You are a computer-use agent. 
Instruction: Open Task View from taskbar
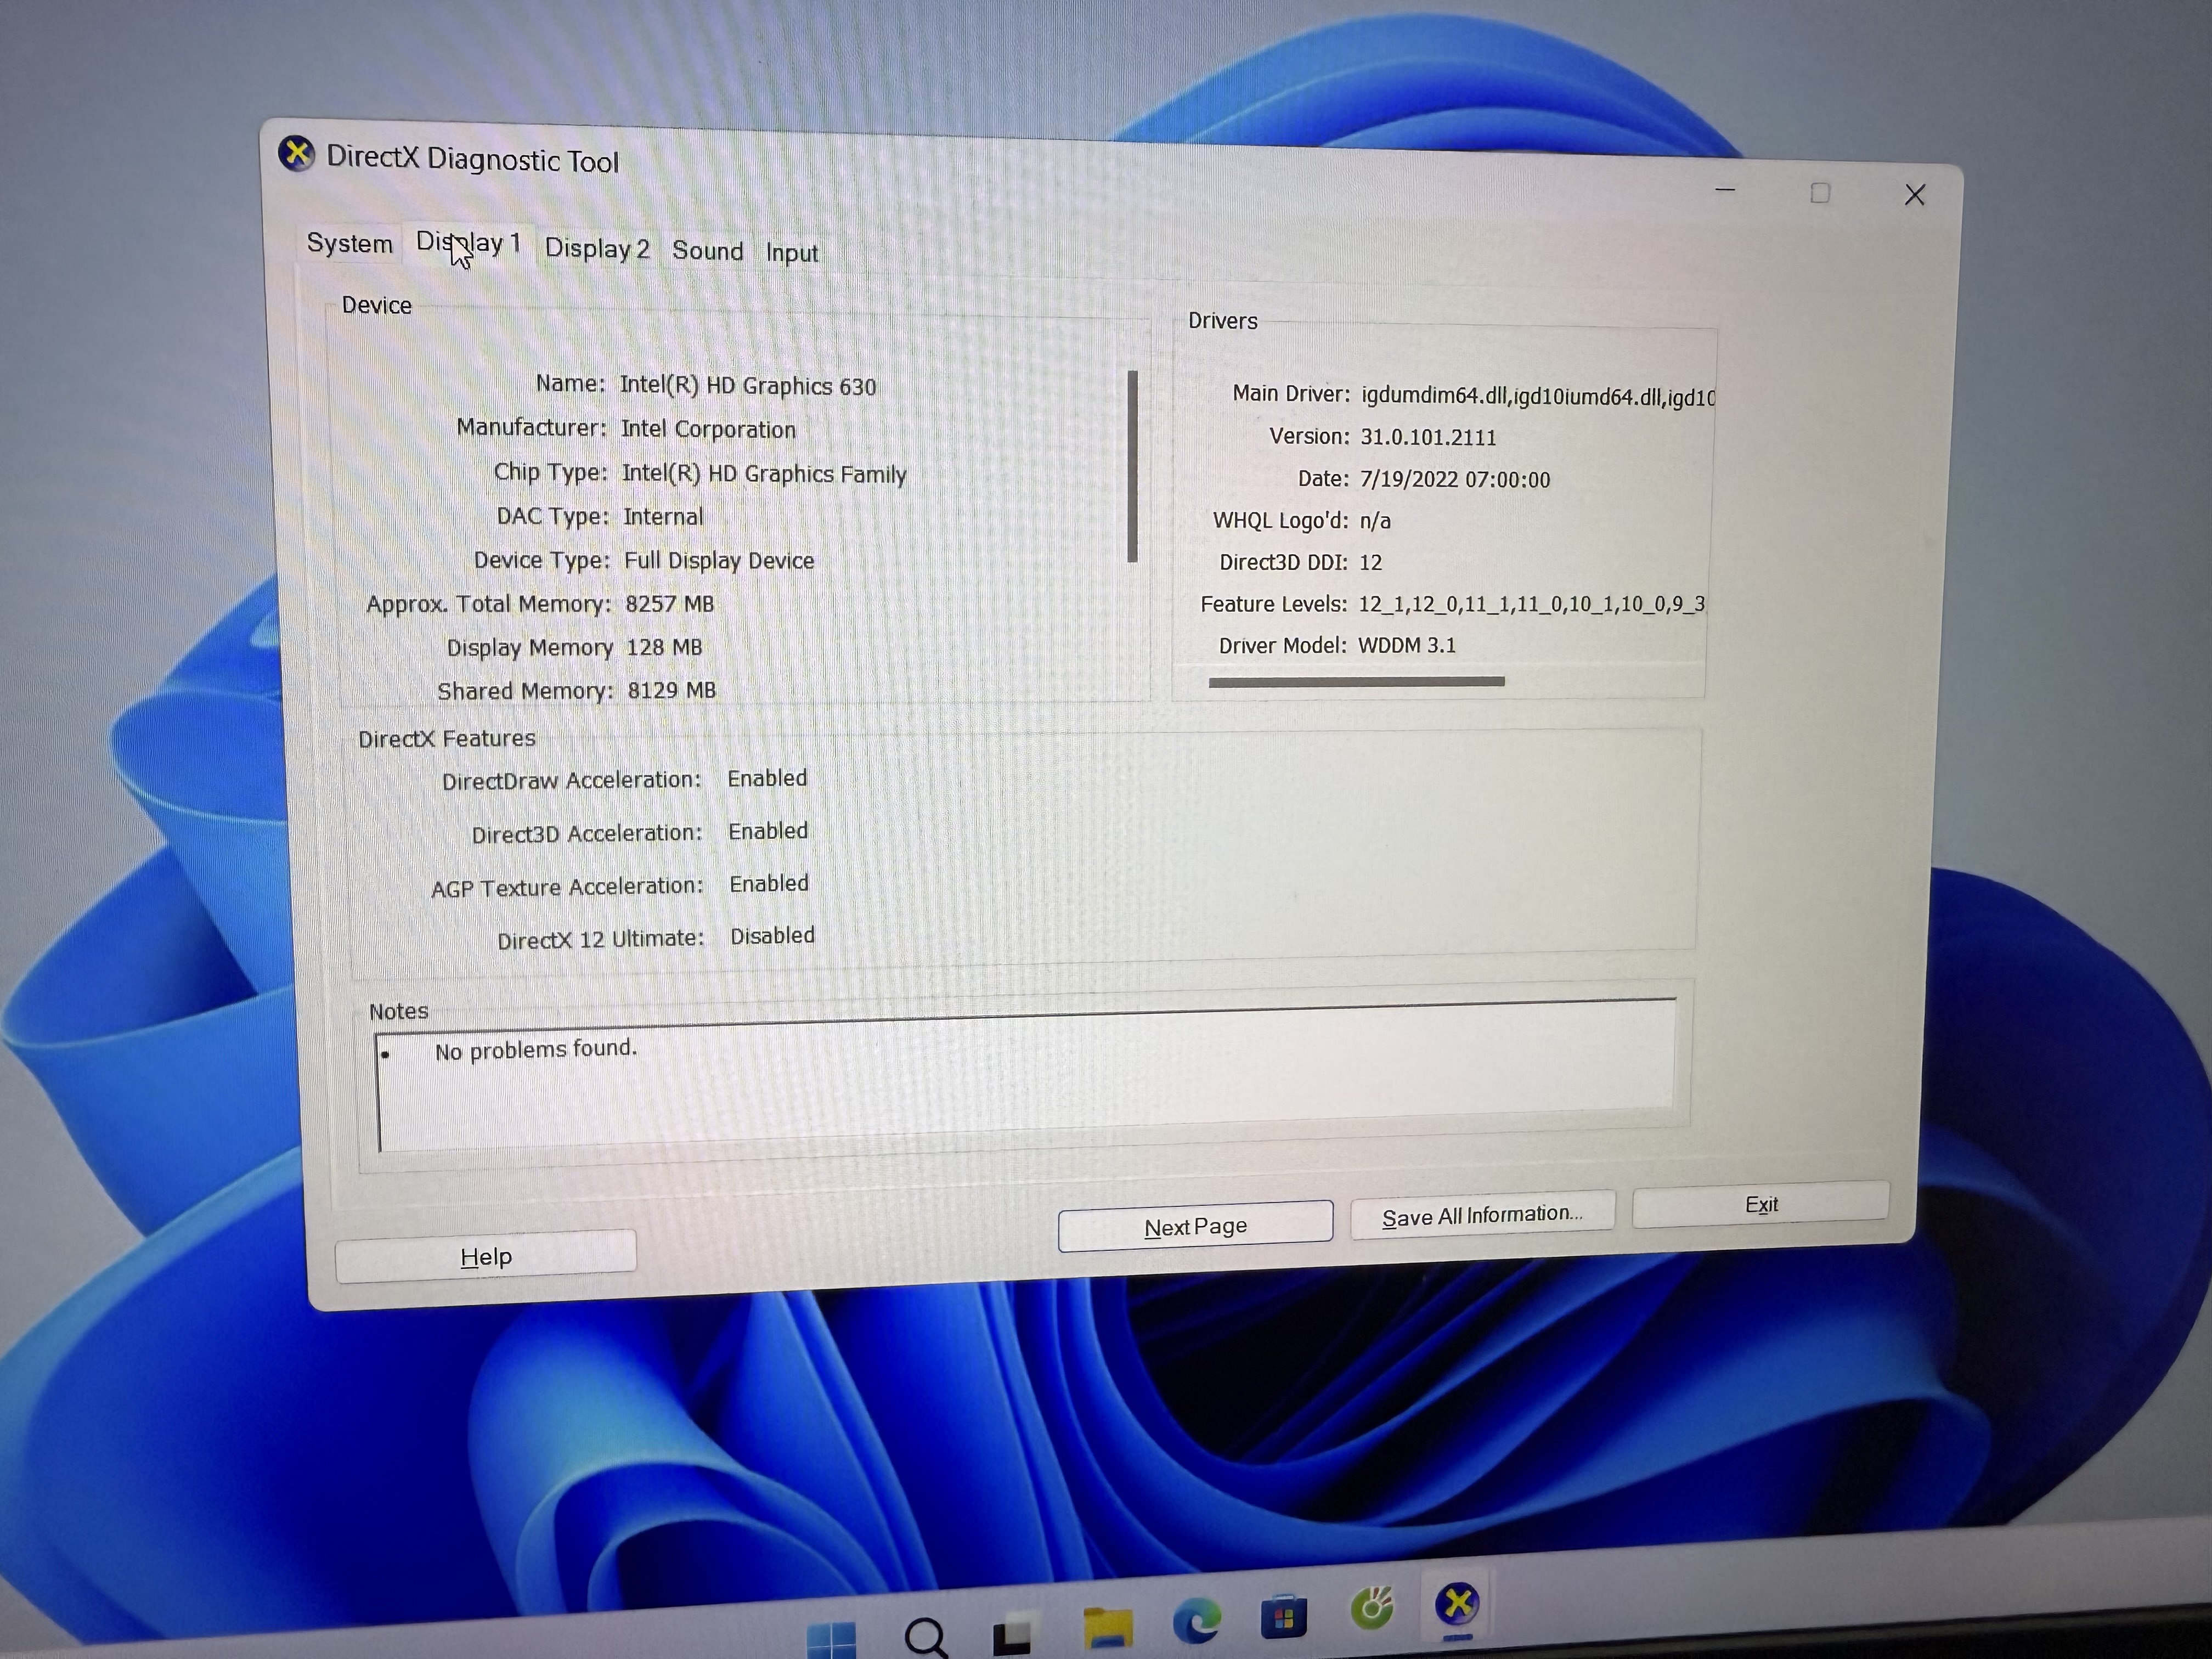pyautogui.click(x=1011, y=1634)
